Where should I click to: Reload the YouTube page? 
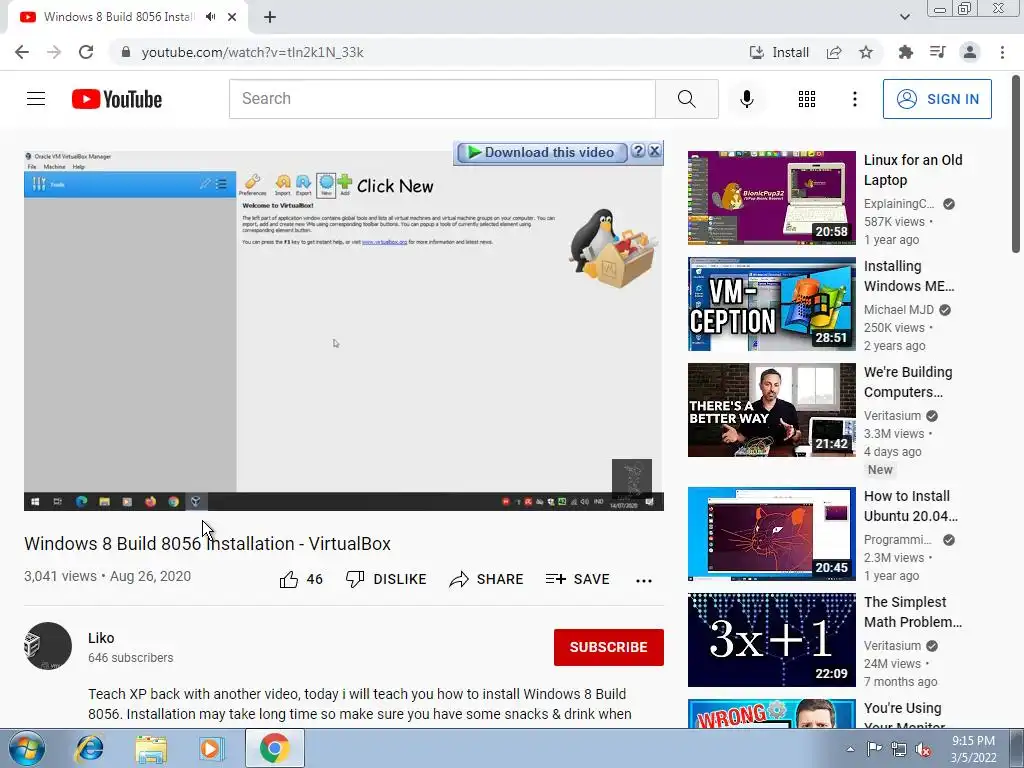point(86,52)
